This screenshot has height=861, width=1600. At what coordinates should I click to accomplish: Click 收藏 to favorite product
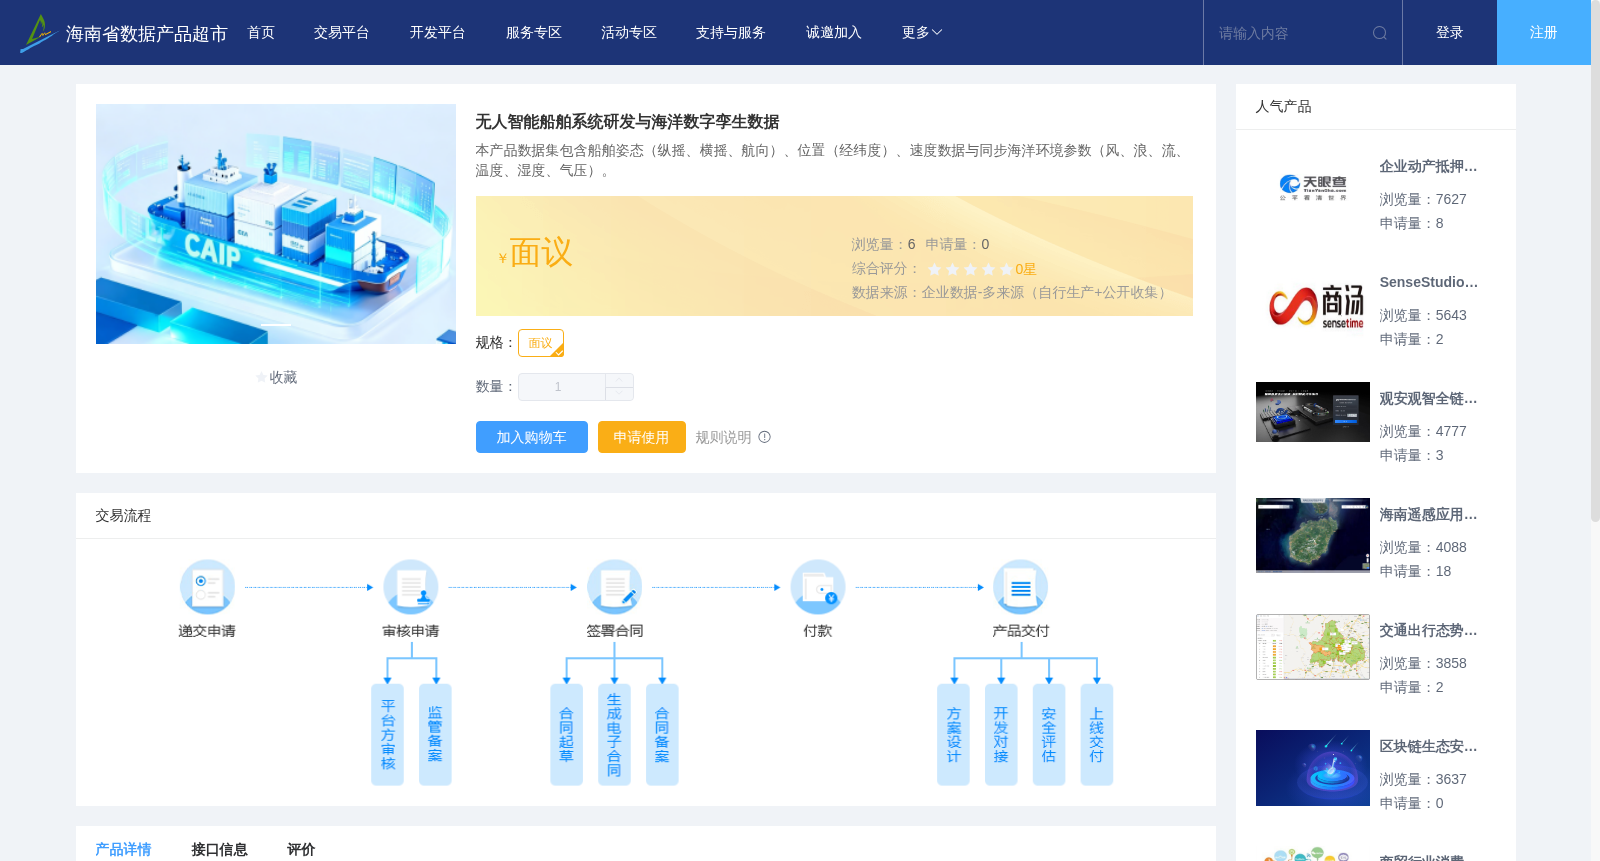(x=283, y=378)
